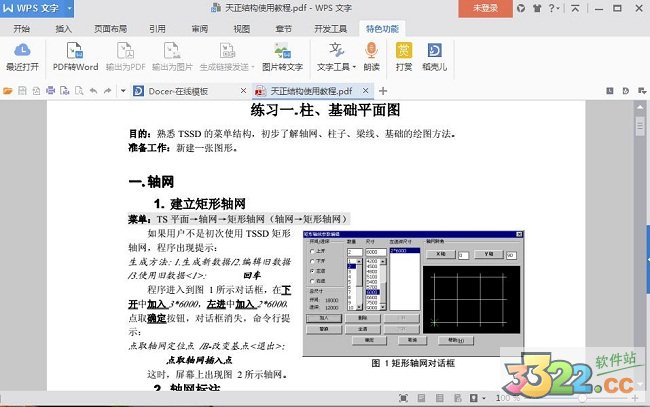The width and height of the screenshot is (650, 407).
Task: Close the Docer-在线模板 tab
Action: 243,90
